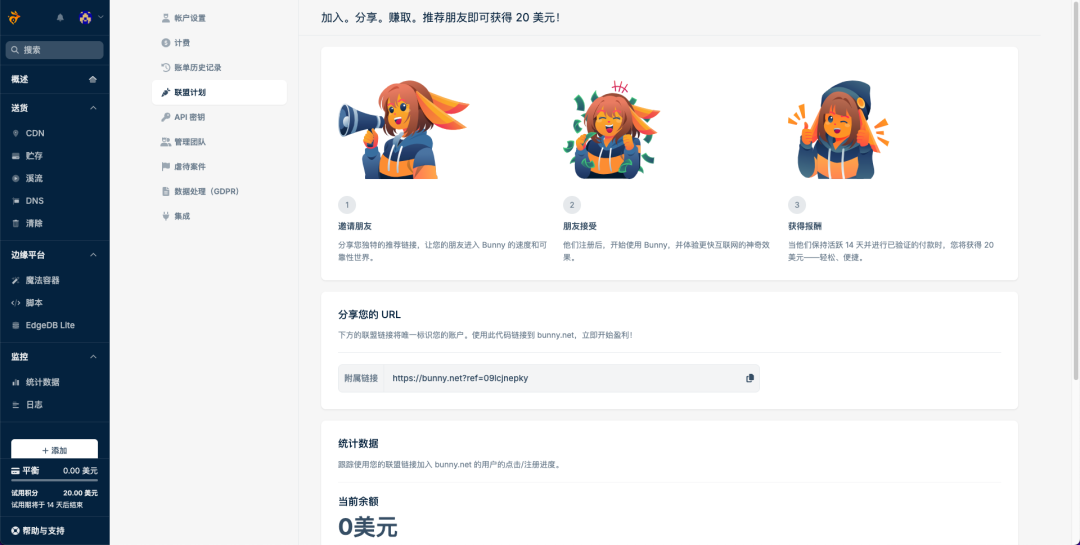Collapse the 监控 sidebar group
Screen dimensions: 1080x545
pyautogui.click(x=93, y=357)
